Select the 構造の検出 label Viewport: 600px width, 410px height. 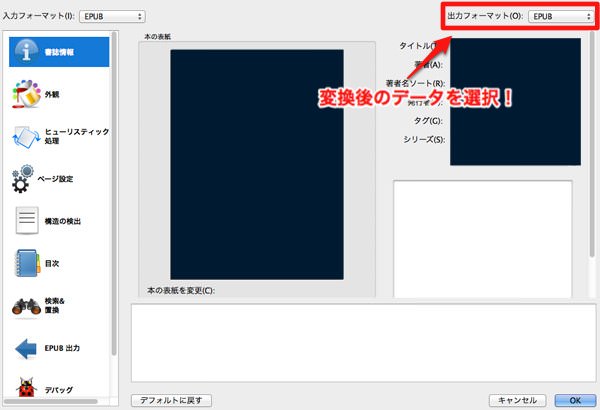pos(63,221)
